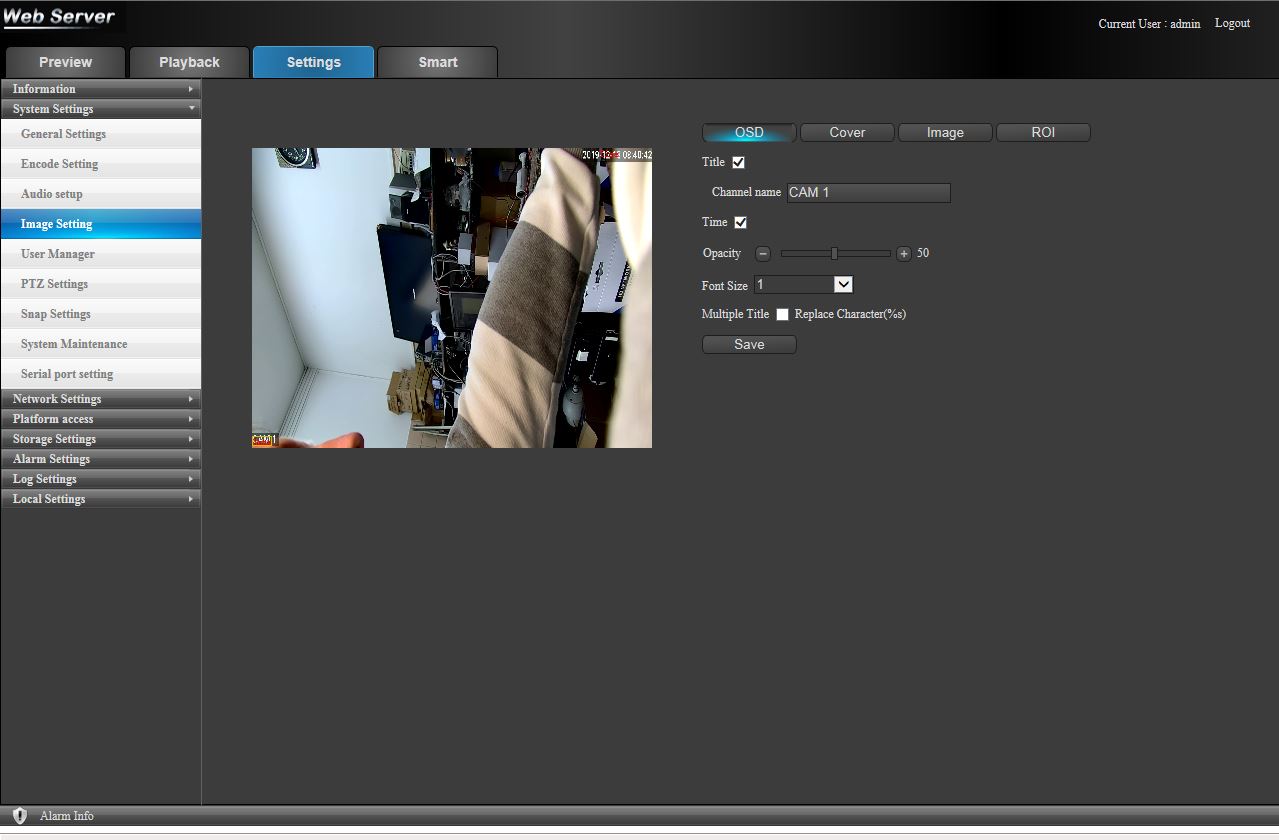
Task: Expand the Alarm Settings section
Action: coord(100,459)
